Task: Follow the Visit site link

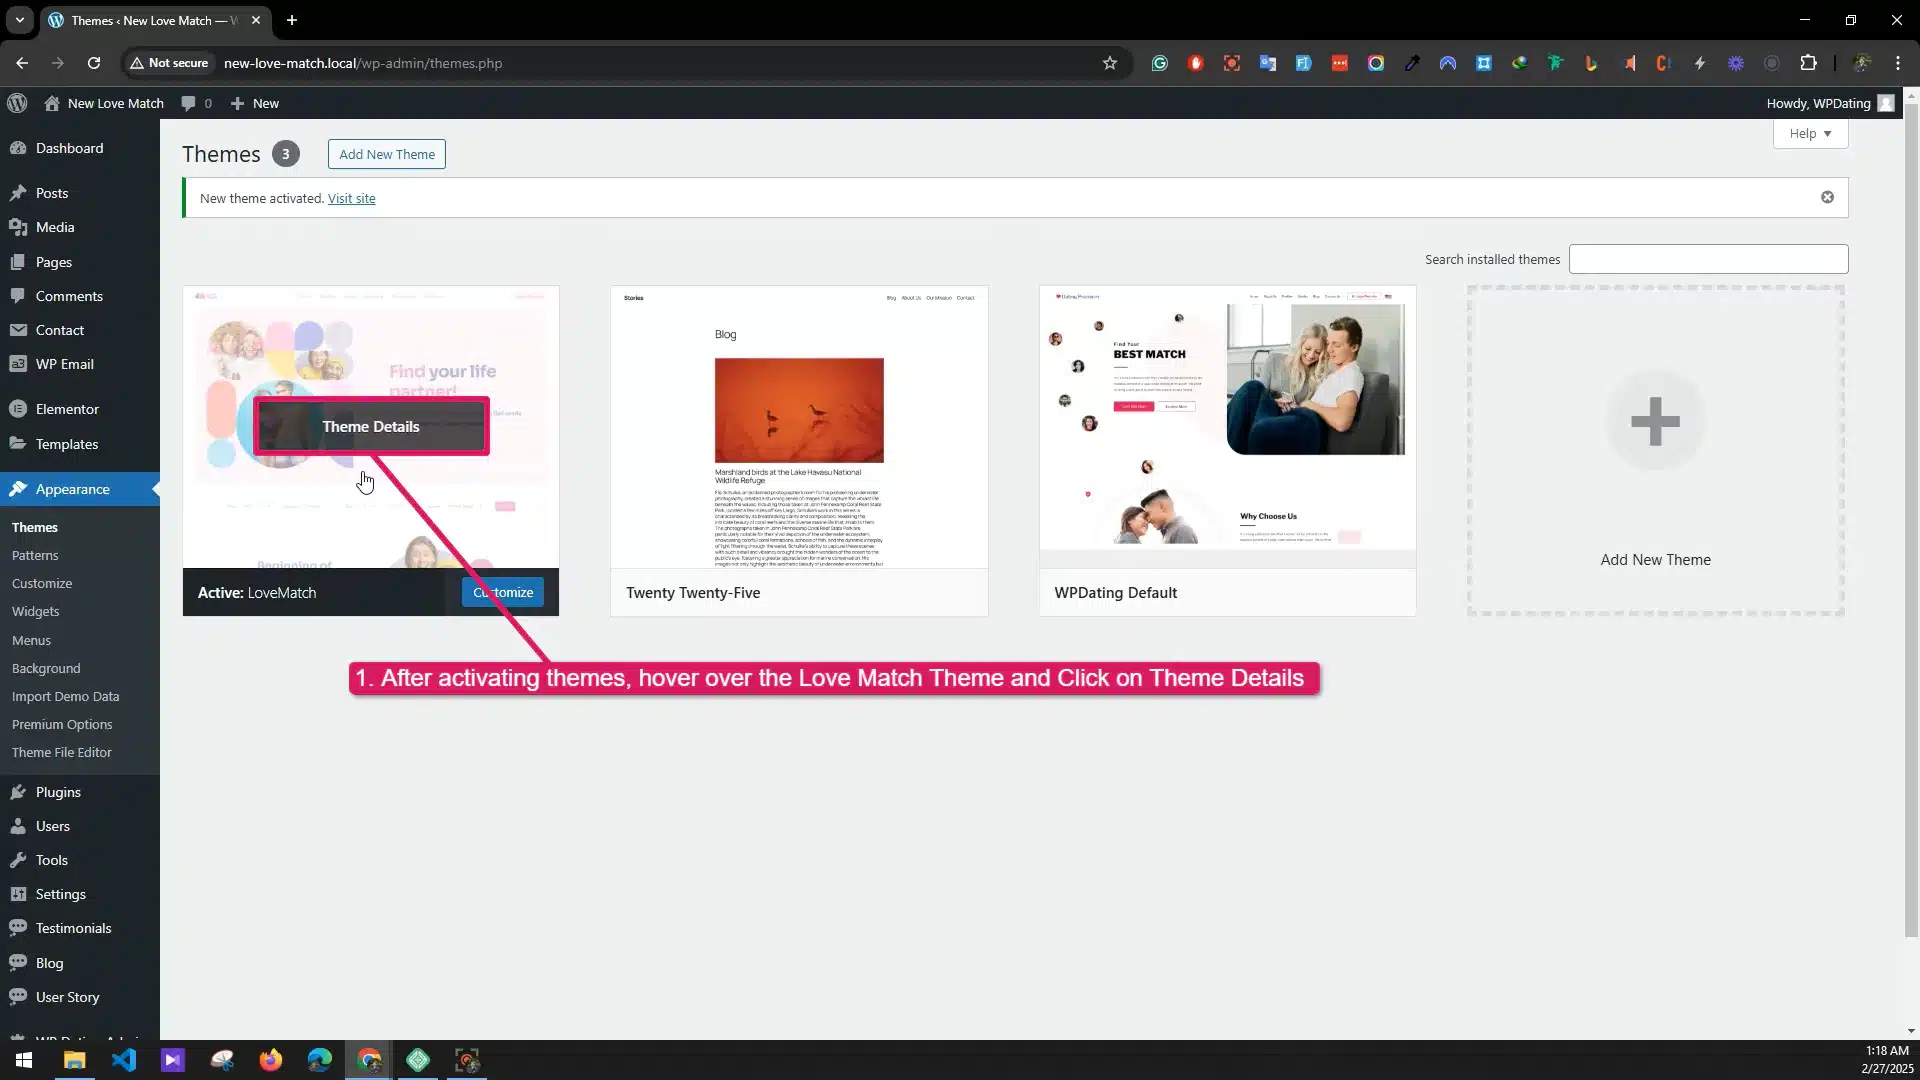Action: click(x=351, y=198)
